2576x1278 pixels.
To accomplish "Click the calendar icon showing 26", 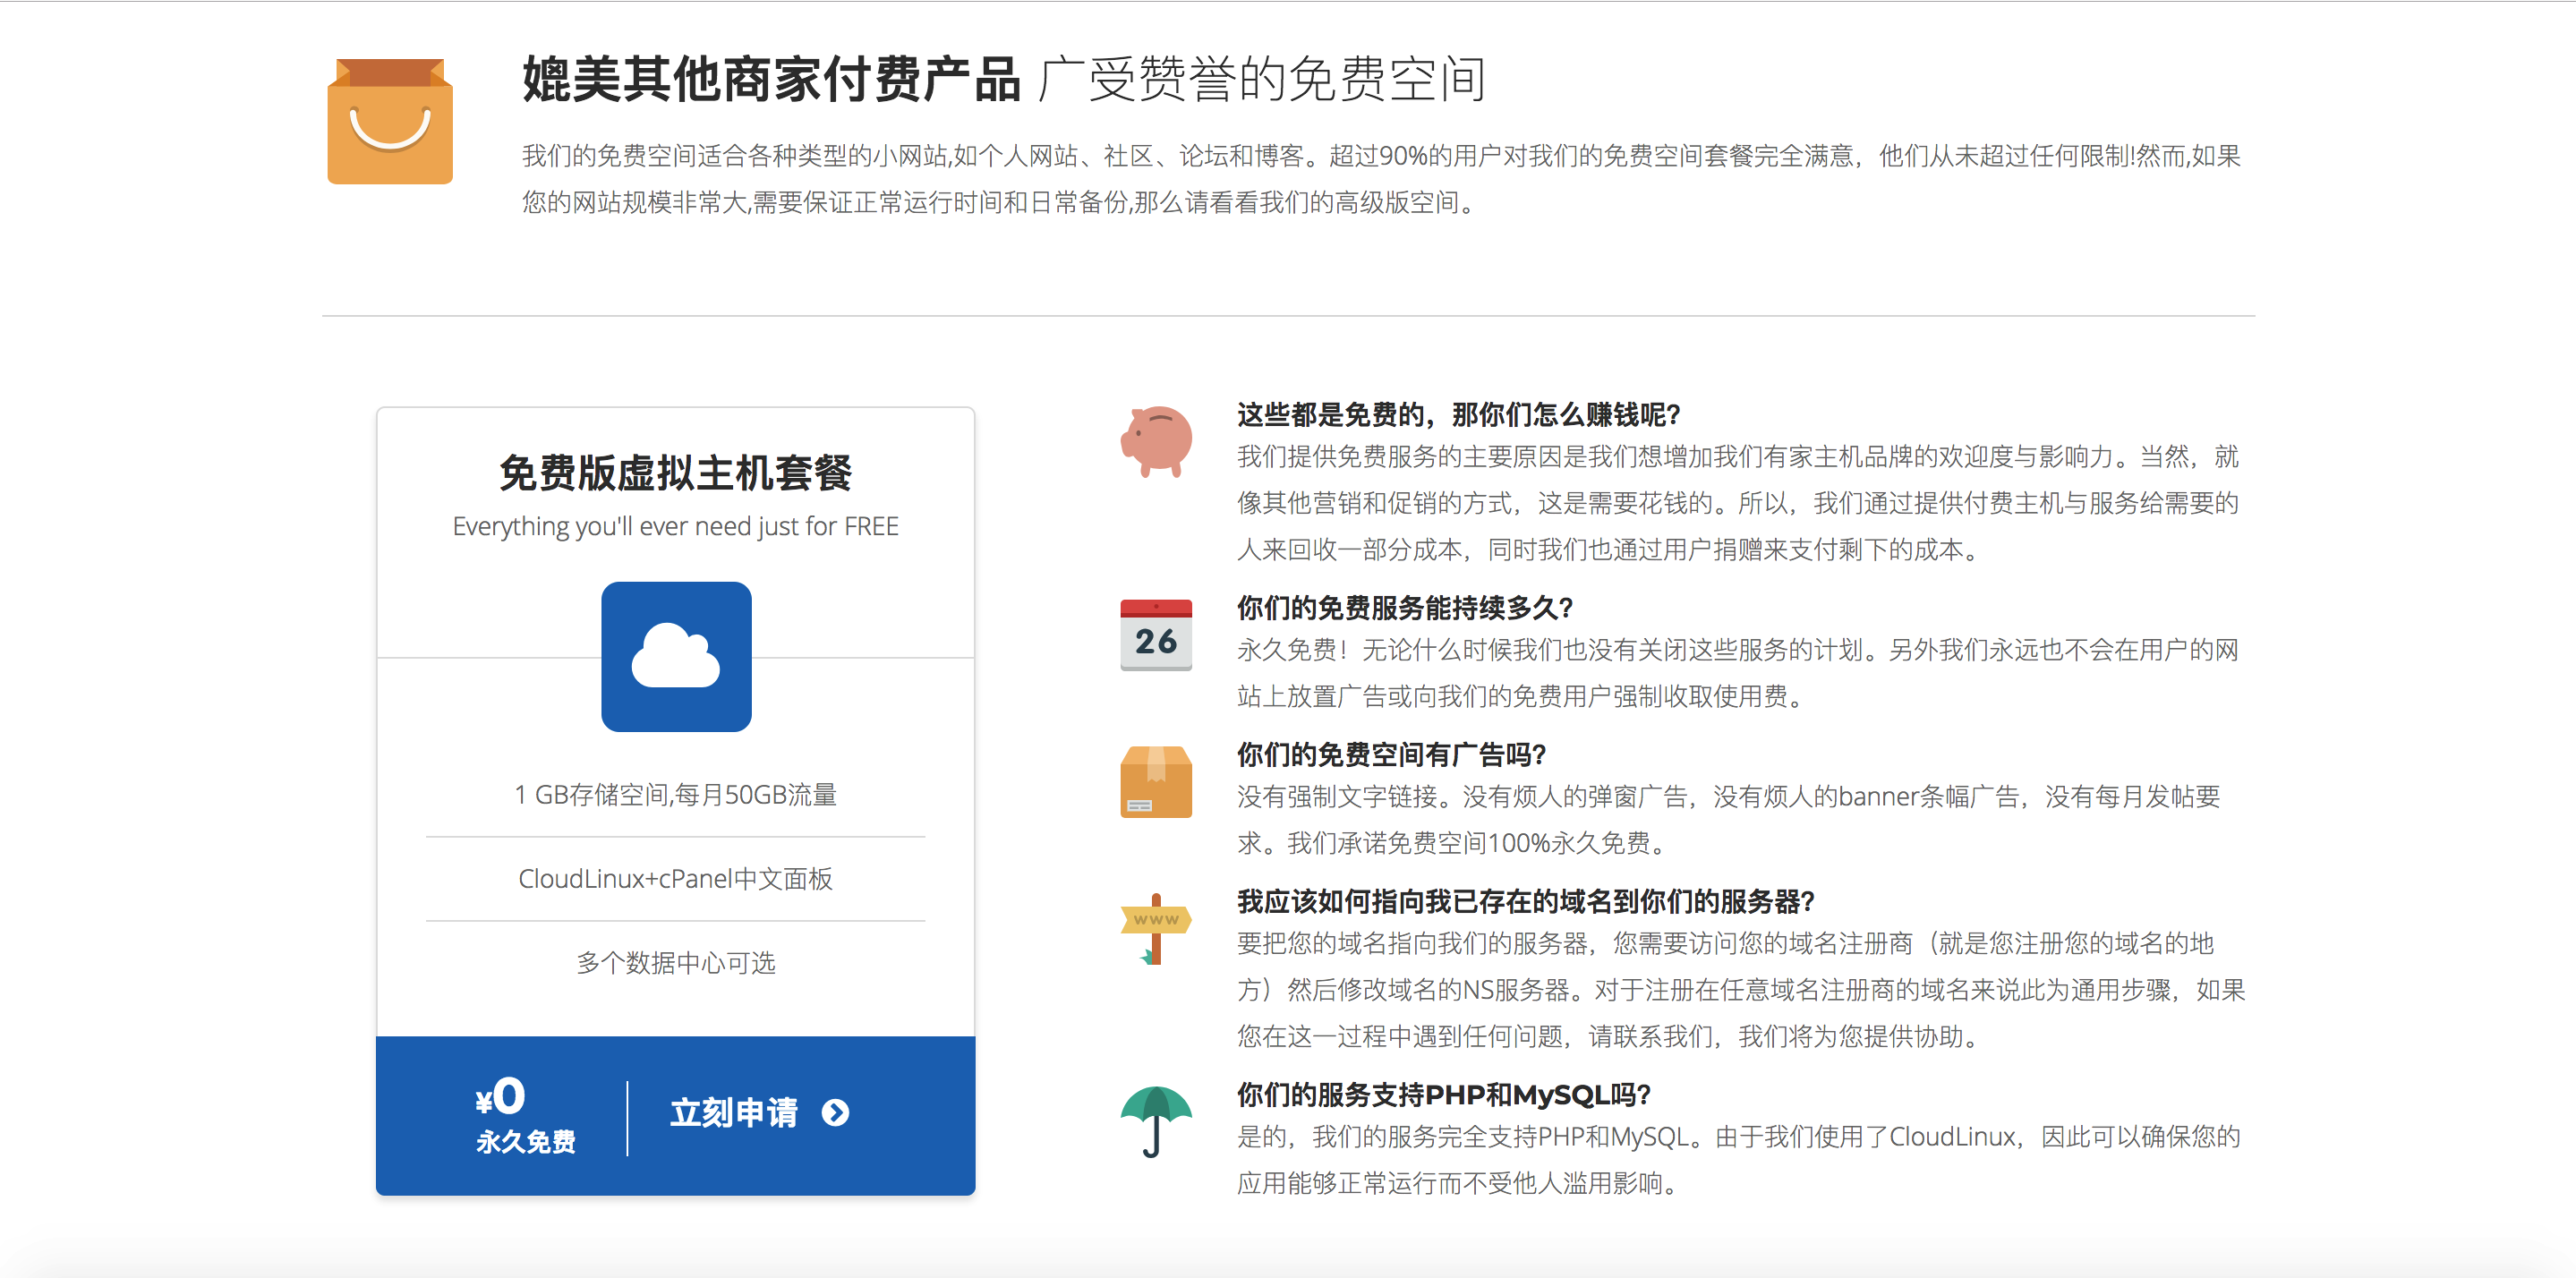I will point(1156,634).
